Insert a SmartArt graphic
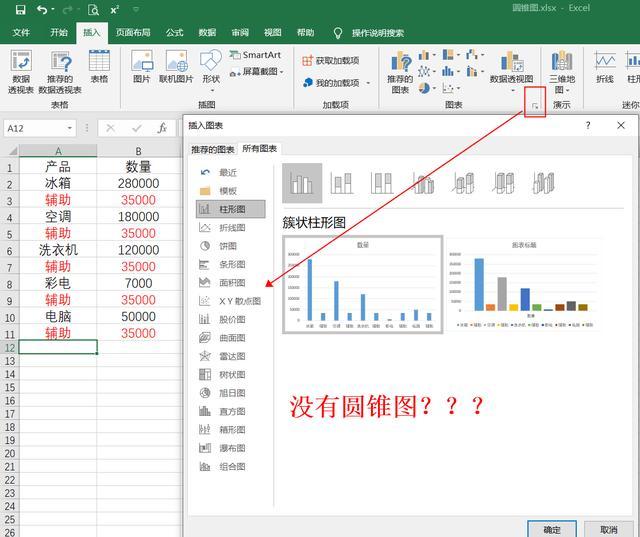Image resolution: width=640 pixels, height=537 pixels. 256,55
